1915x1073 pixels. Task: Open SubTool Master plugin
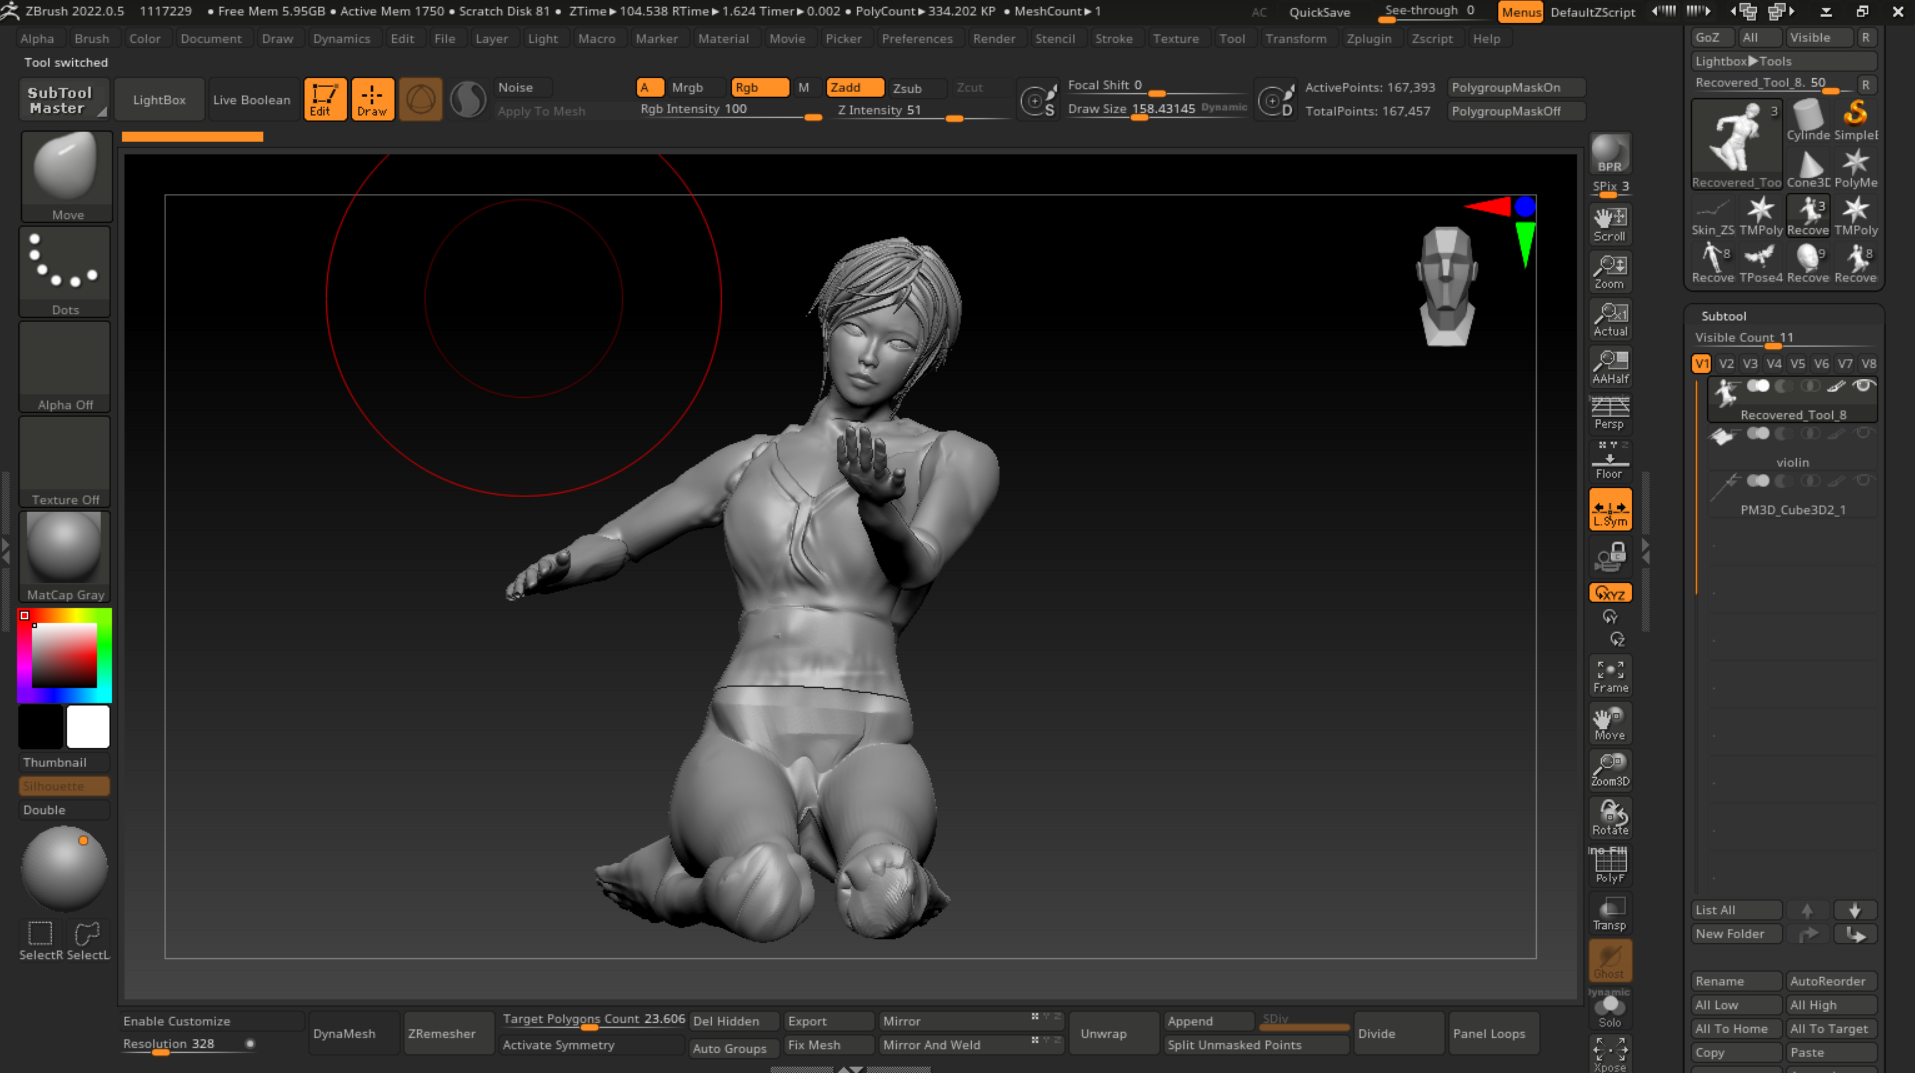point(63,99)
